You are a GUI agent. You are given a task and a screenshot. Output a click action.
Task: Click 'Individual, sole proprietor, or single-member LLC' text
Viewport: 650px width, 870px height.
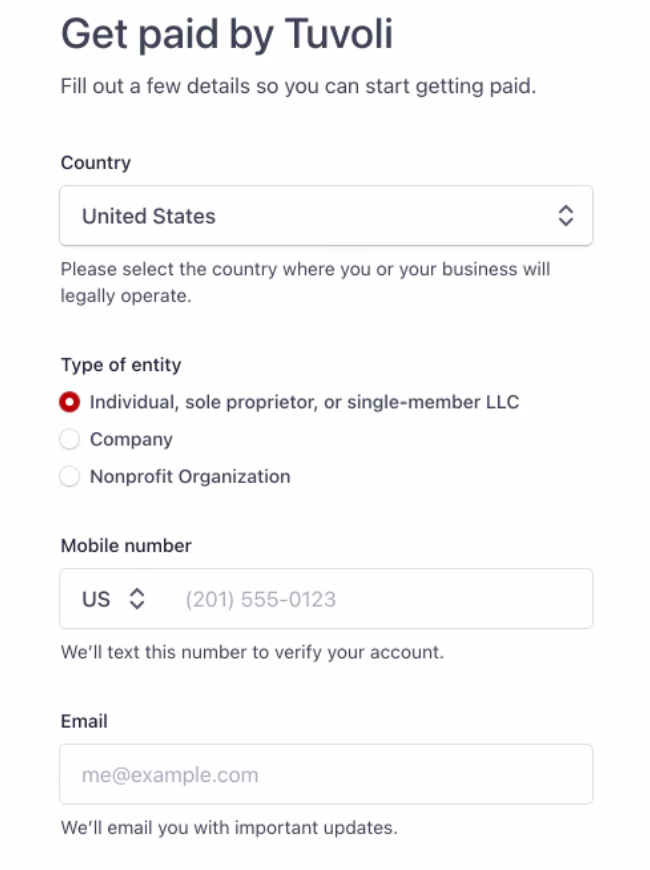[x=304, y=403]
